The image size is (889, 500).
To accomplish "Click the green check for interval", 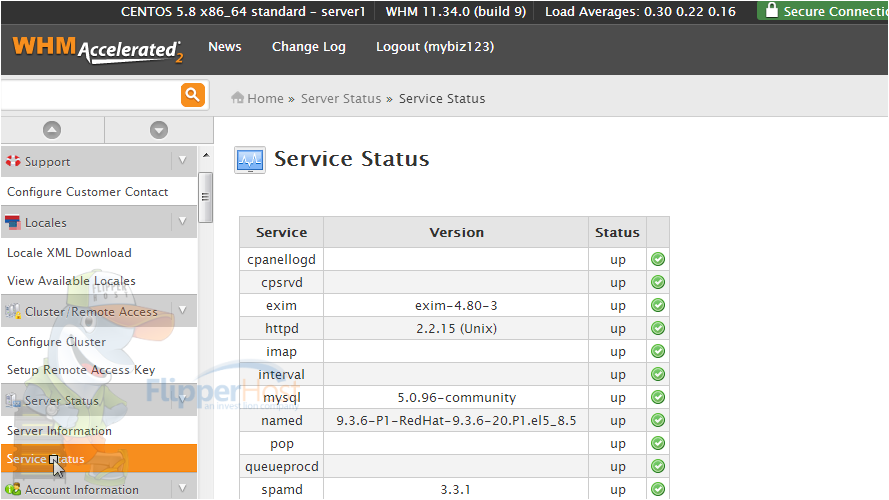I will [x=658, y=374].
